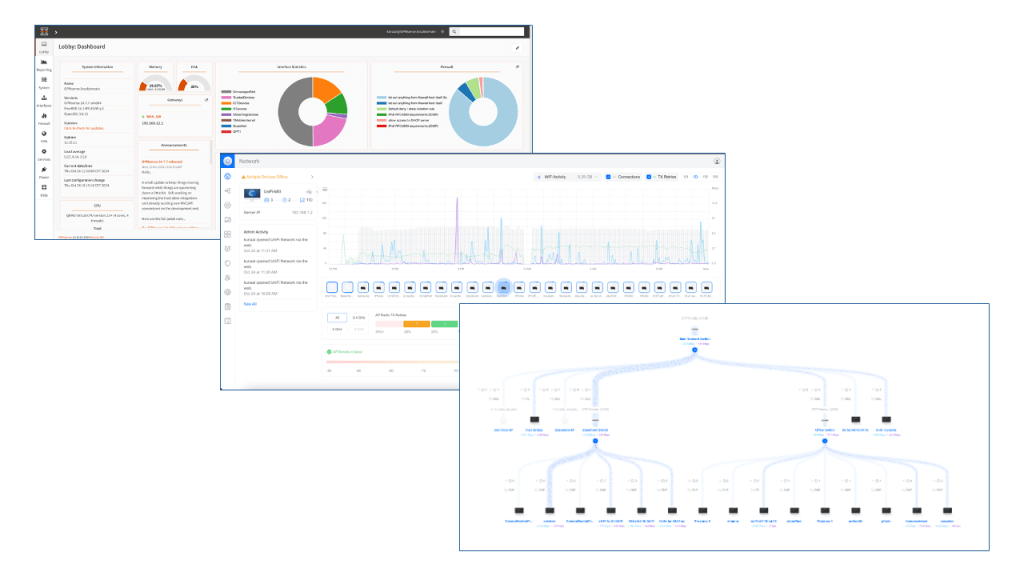The height and width of the screenshot is (576, 1024).
Task: Switch the chart to 1D range
Action: (695, 177)
